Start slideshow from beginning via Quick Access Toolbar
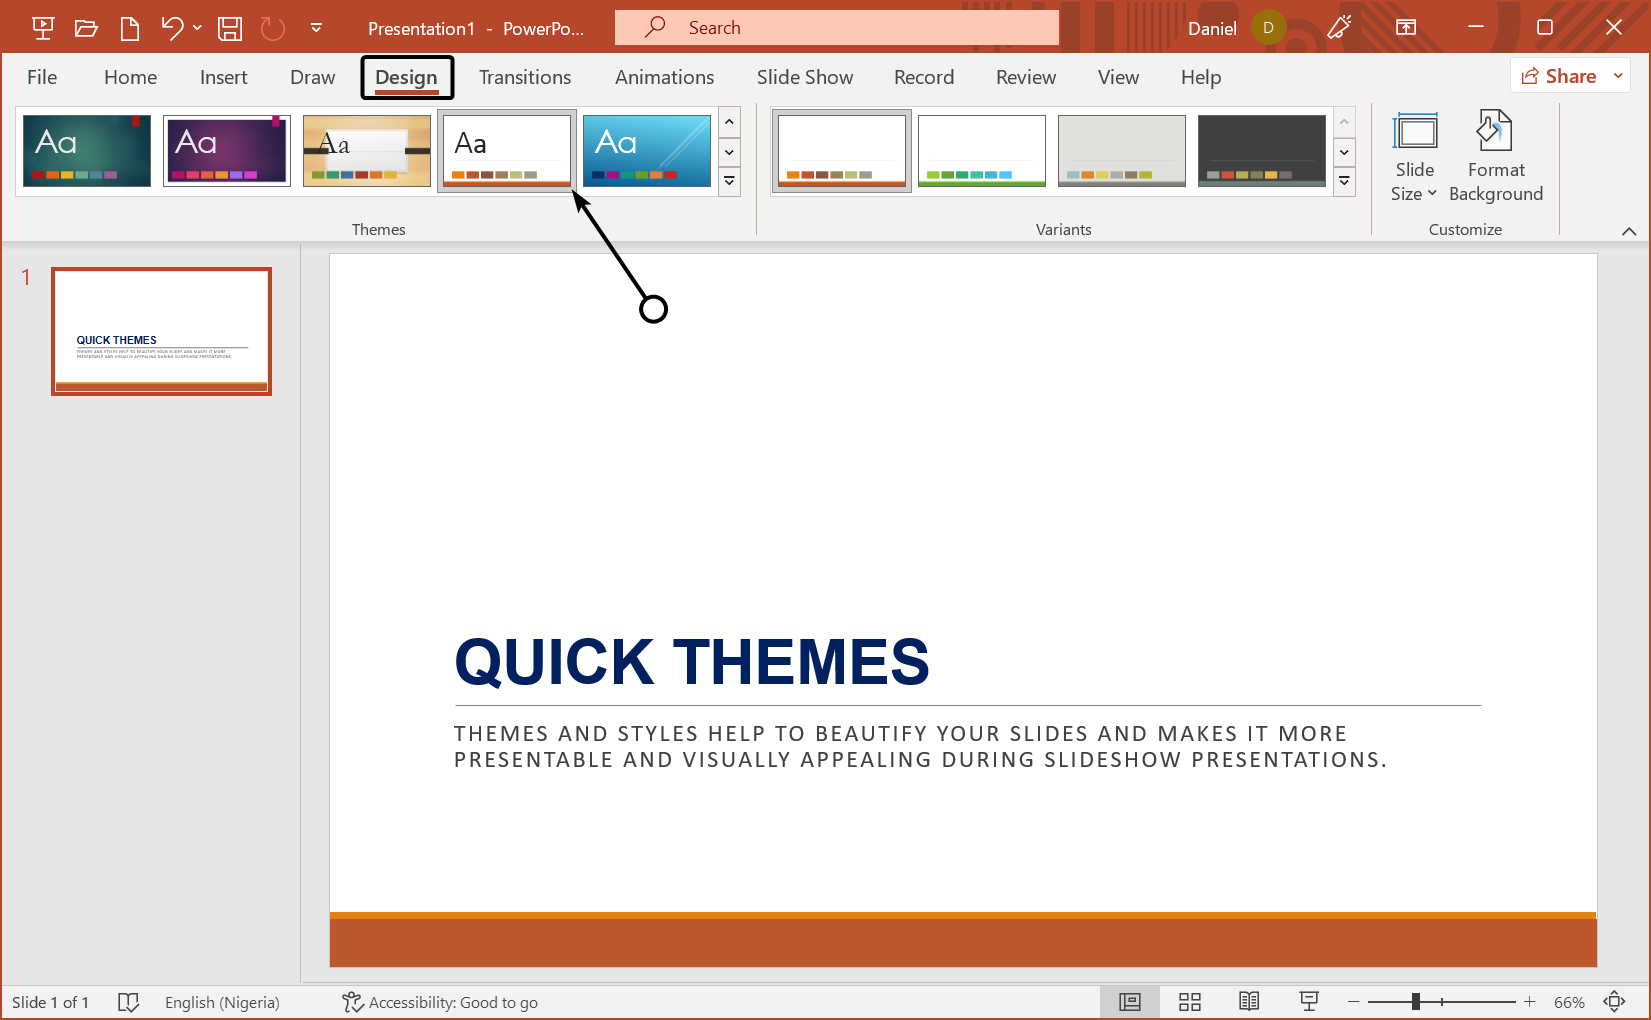The height and width of the screenshot is (1020, 1651). click(x=42, y=27)
